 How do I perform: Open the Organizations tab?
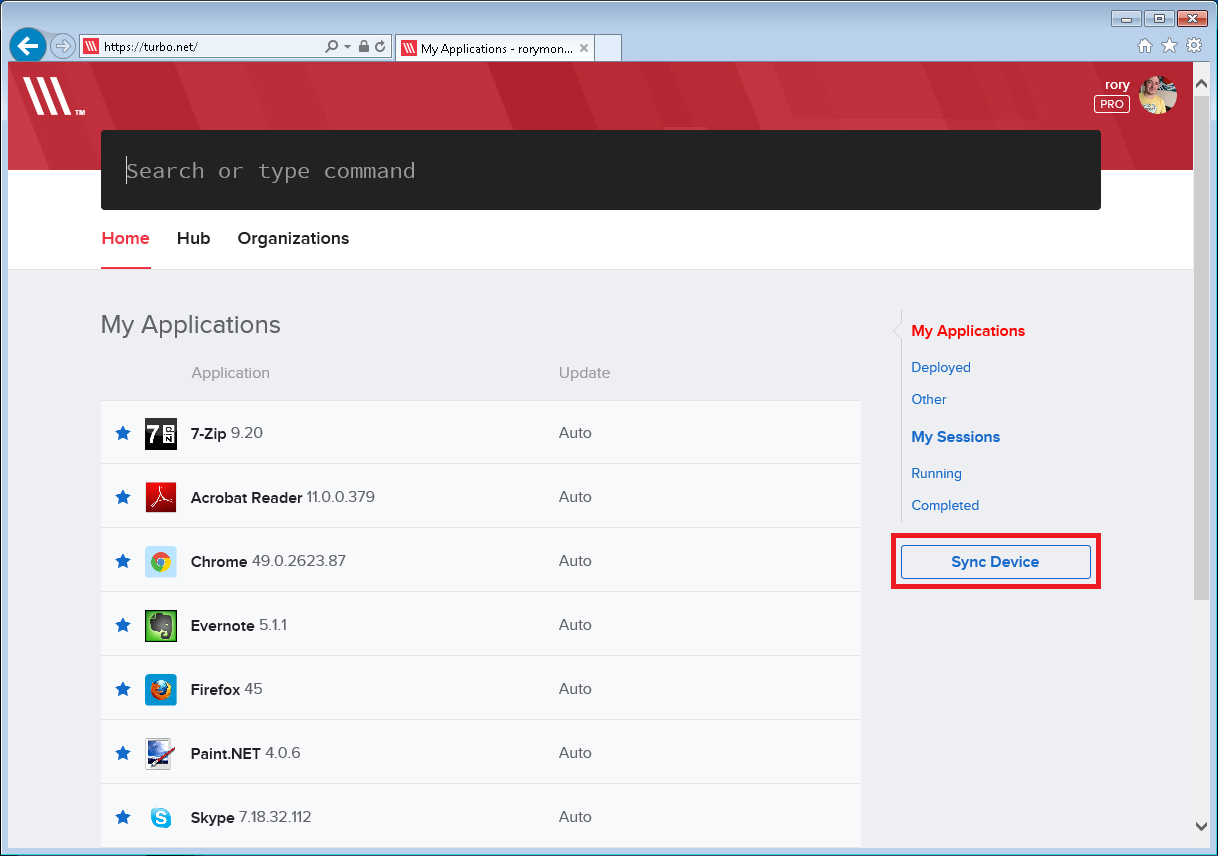[x=293, y=238]
